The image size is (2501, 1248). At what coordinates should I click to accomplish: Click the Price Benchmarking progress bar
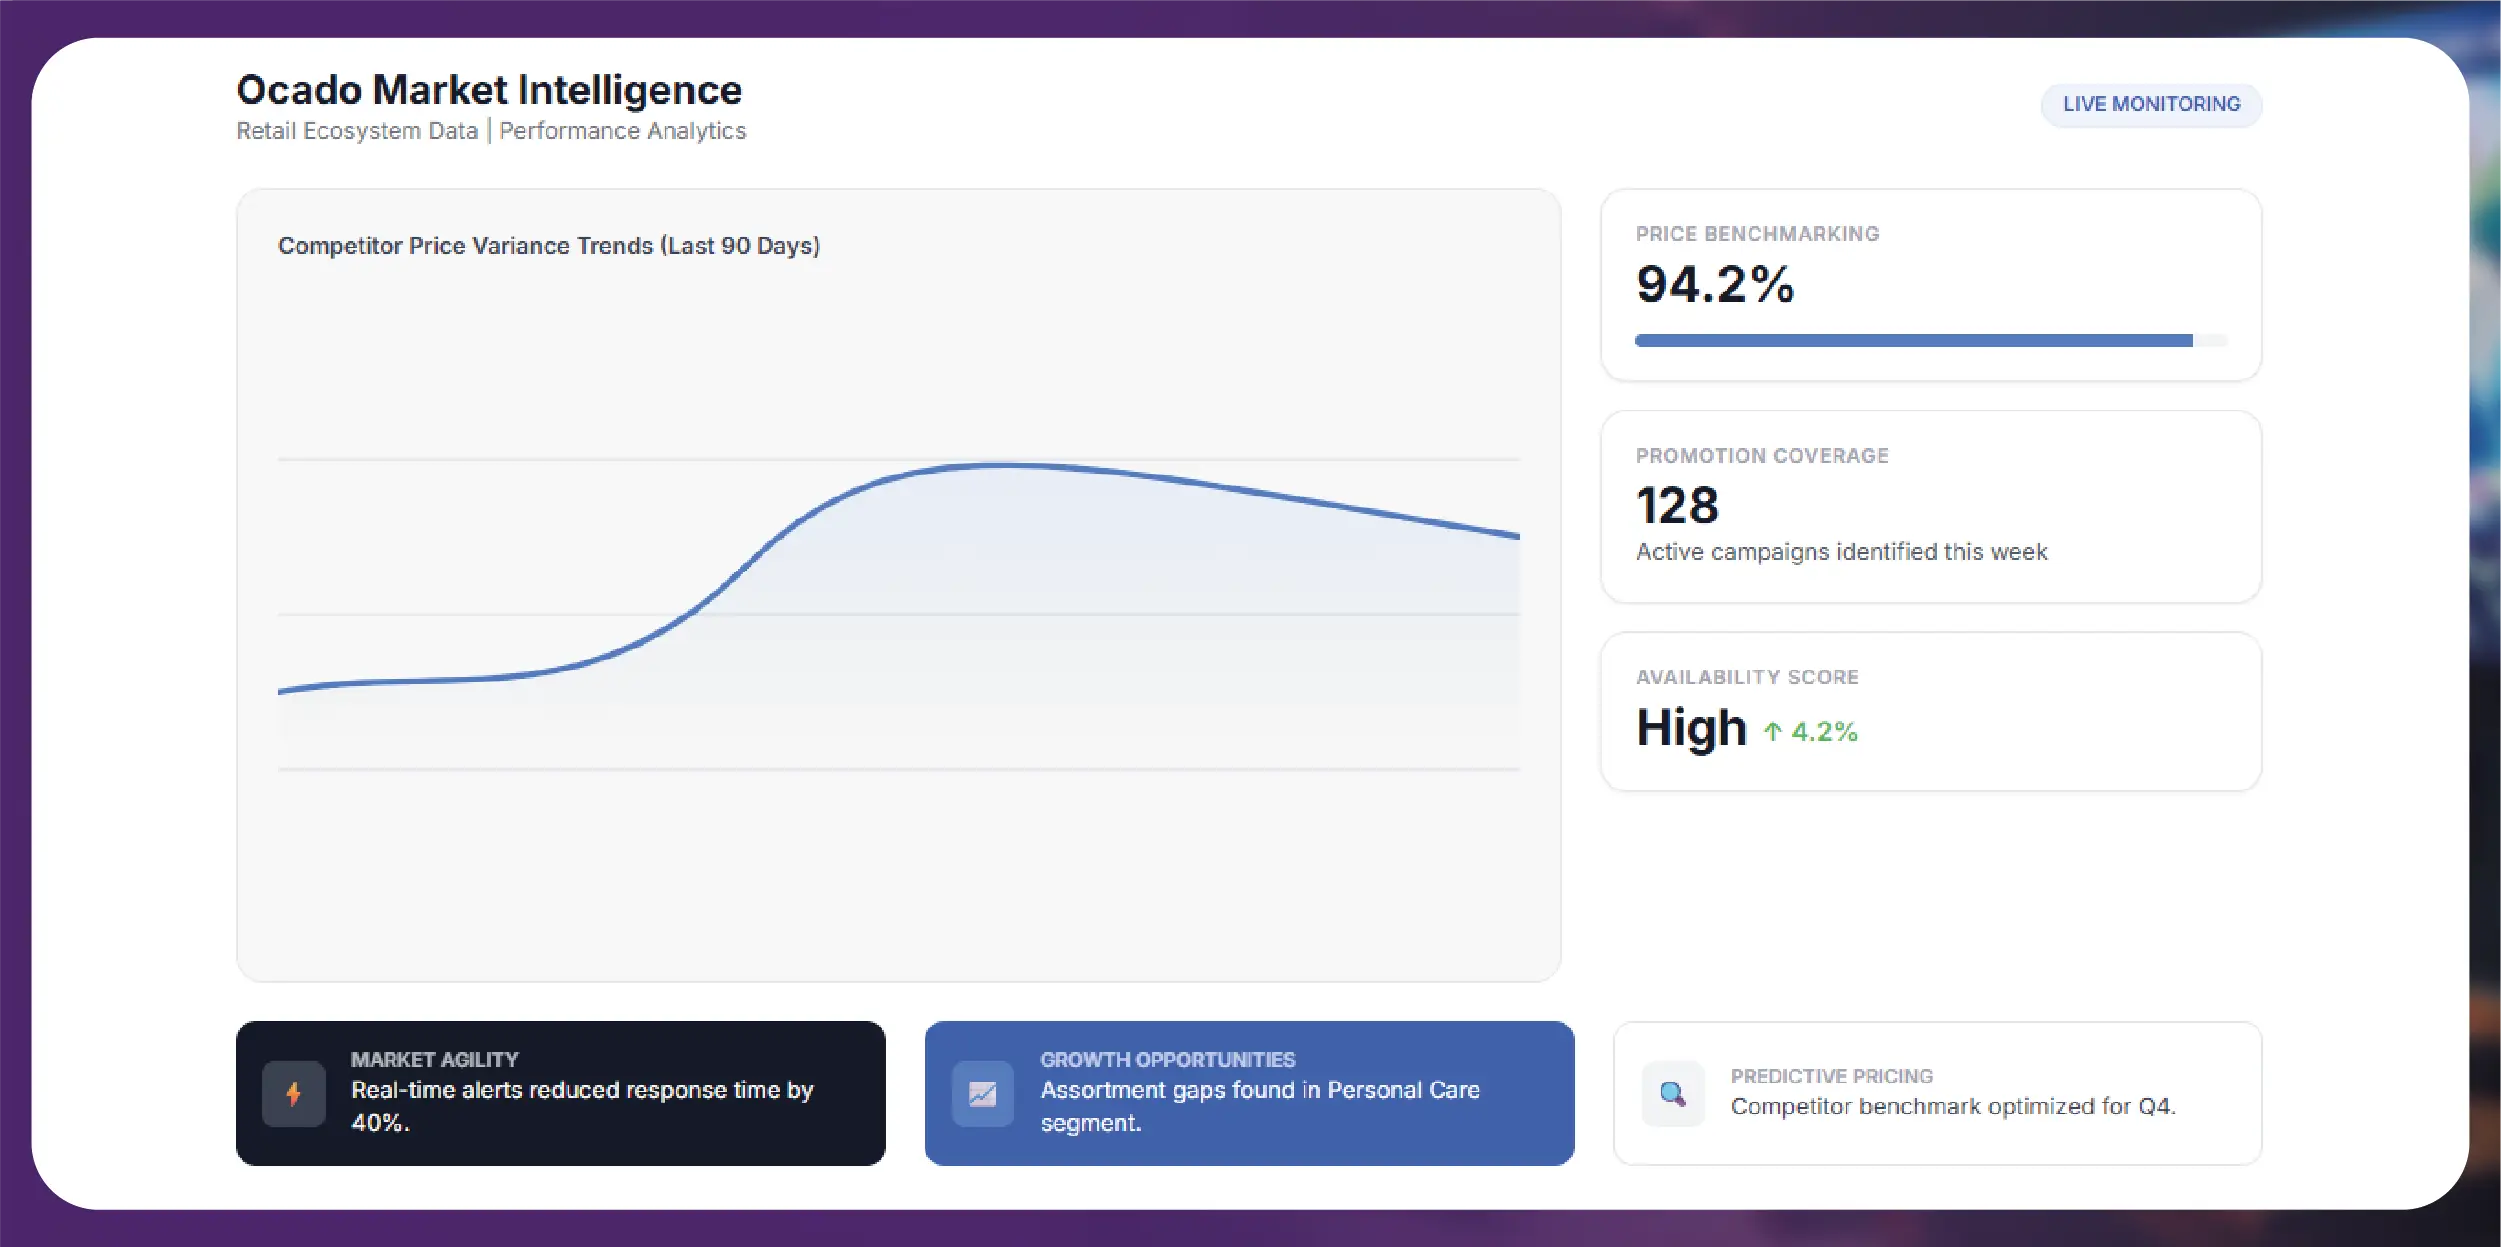pos(1932,341)
